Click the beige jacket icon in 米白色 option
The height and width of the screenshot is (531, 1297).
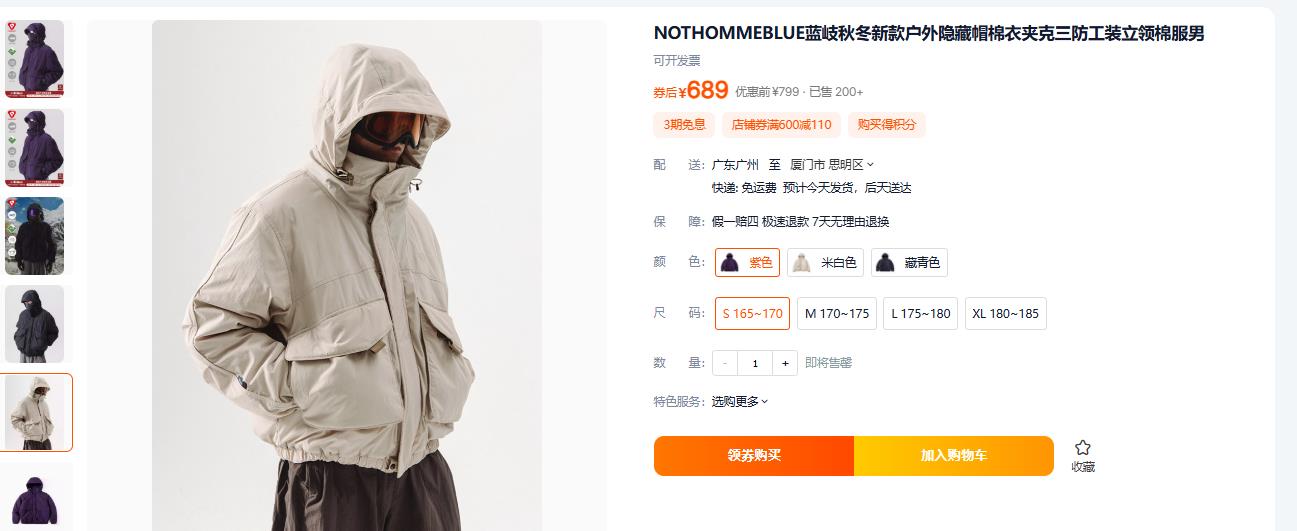pos(801,263)
